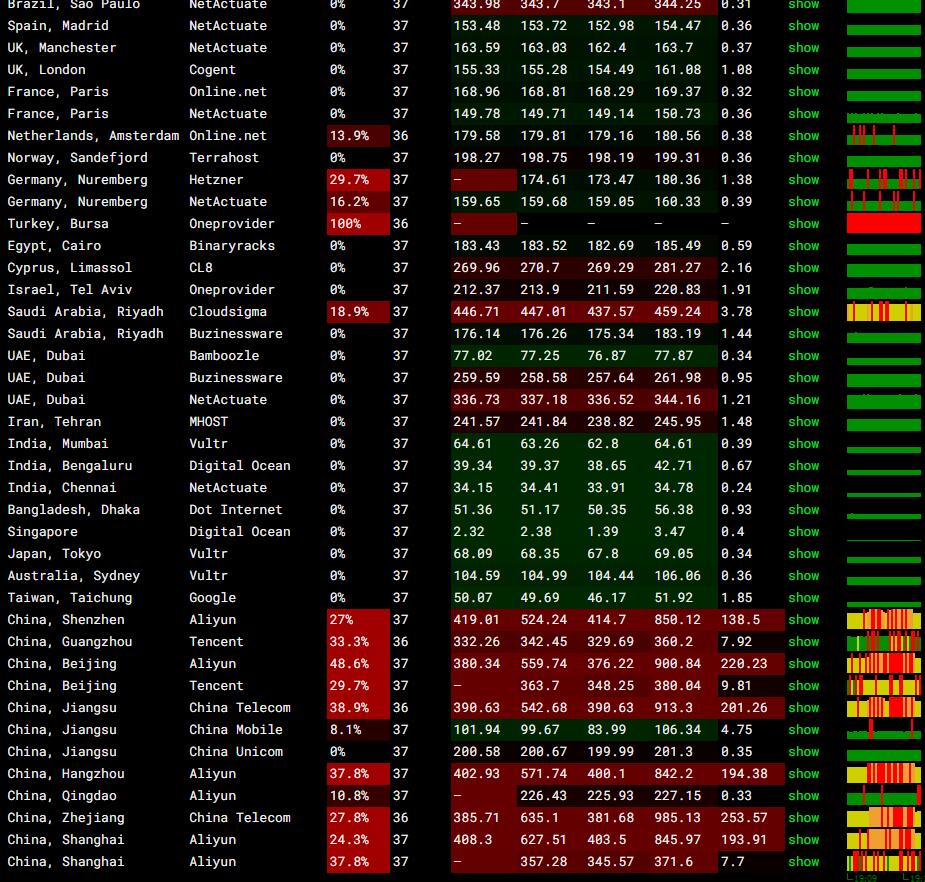Select the "Google" provider cell
Viewport: 925px width, 882px height.
[x=212, y=598]
